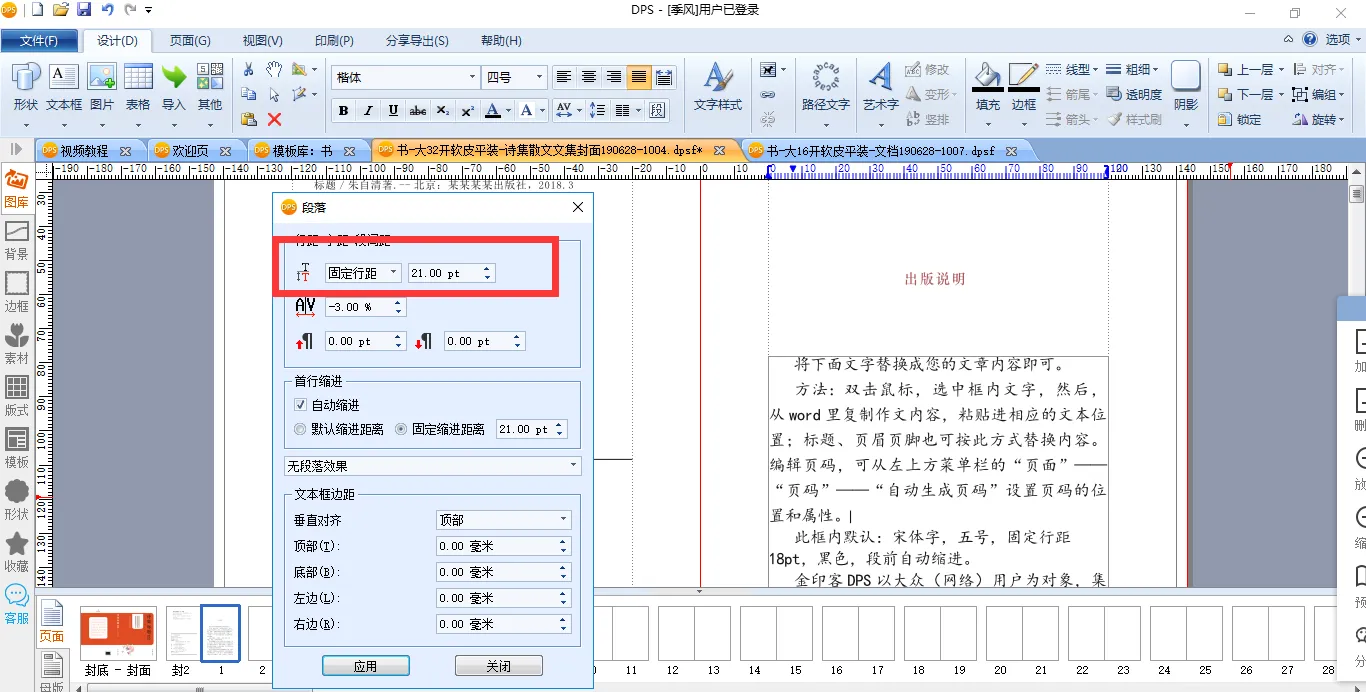Insert a picture with 图片 icon

102,87
